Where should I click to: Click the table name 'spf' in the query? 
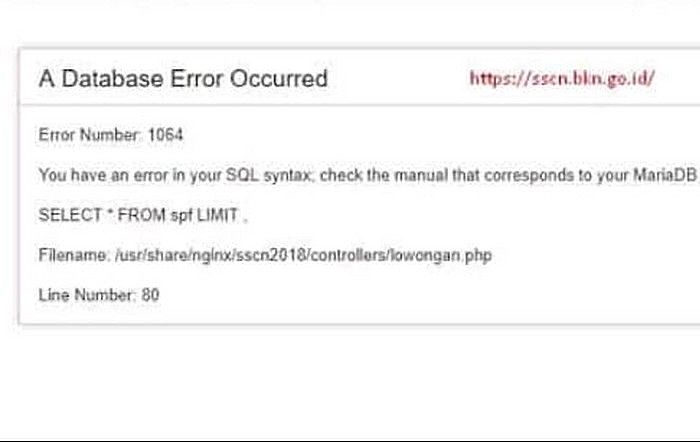point(181,216)
